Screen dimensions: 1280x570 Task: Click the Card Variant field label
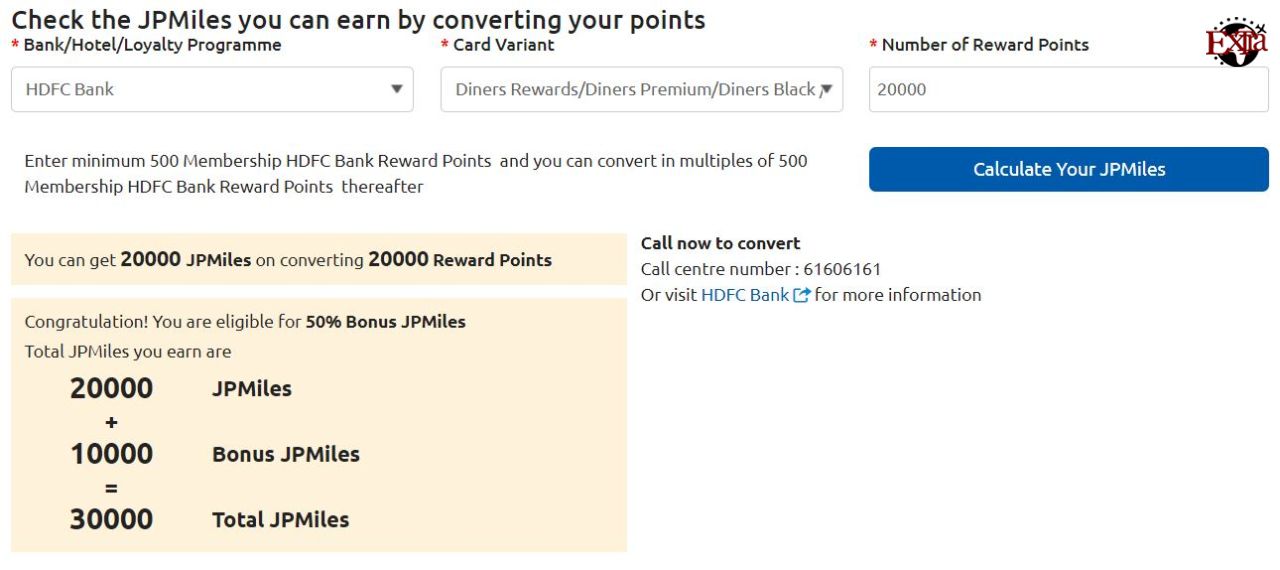tap(503, 45)
